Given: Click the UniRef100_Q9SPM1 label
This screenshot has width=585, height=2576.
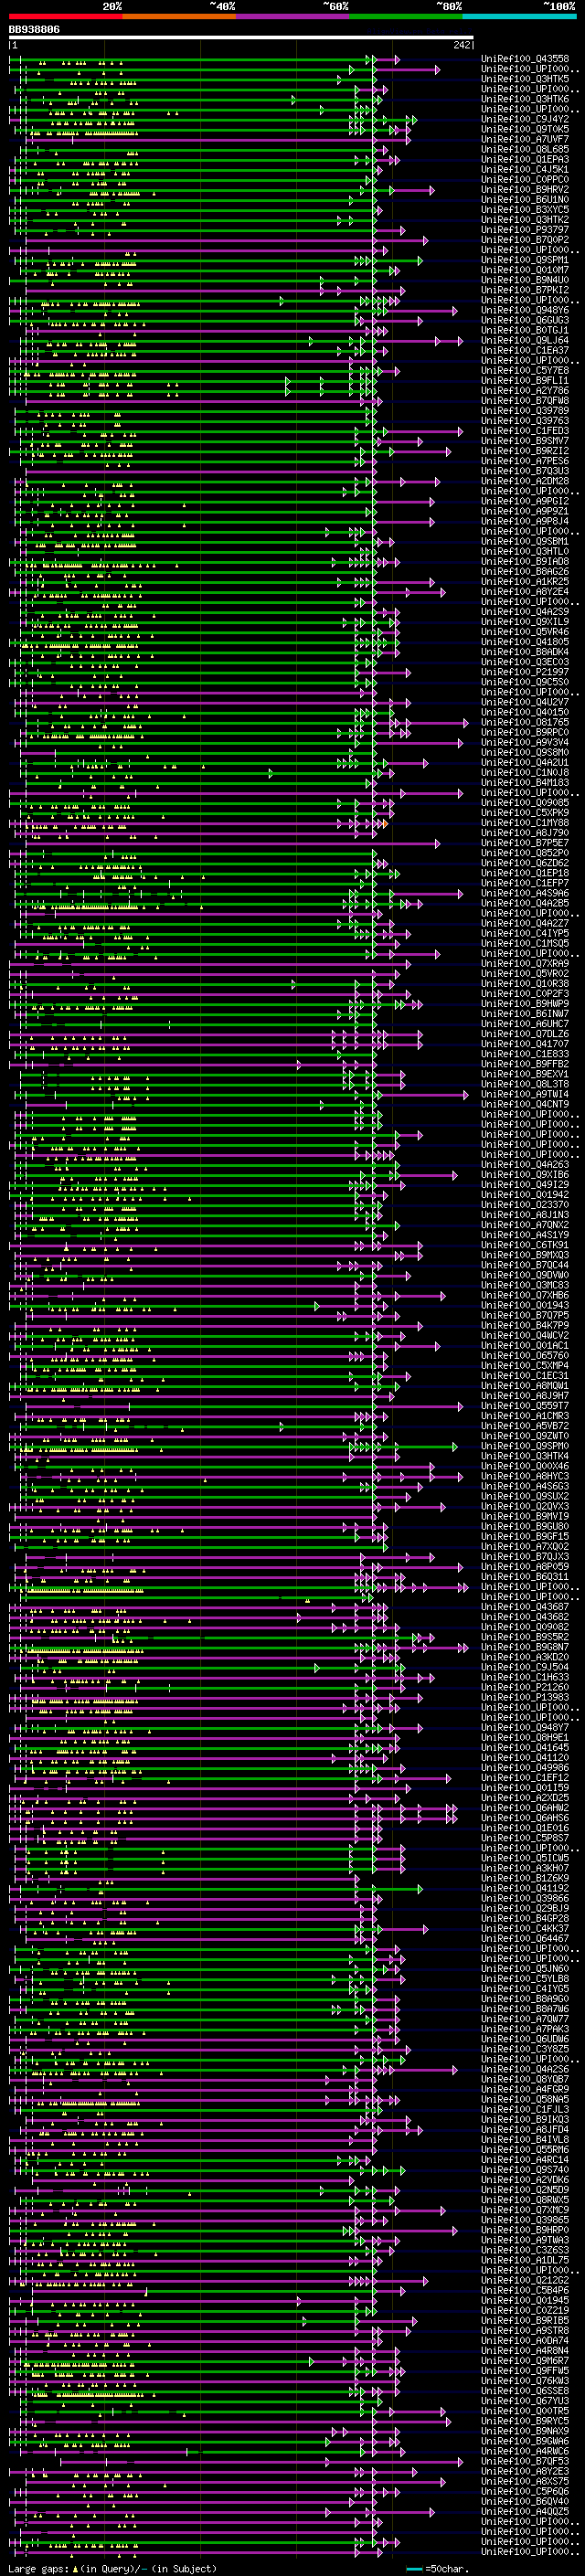Looking at the screenshot, I should pos(524,260).
